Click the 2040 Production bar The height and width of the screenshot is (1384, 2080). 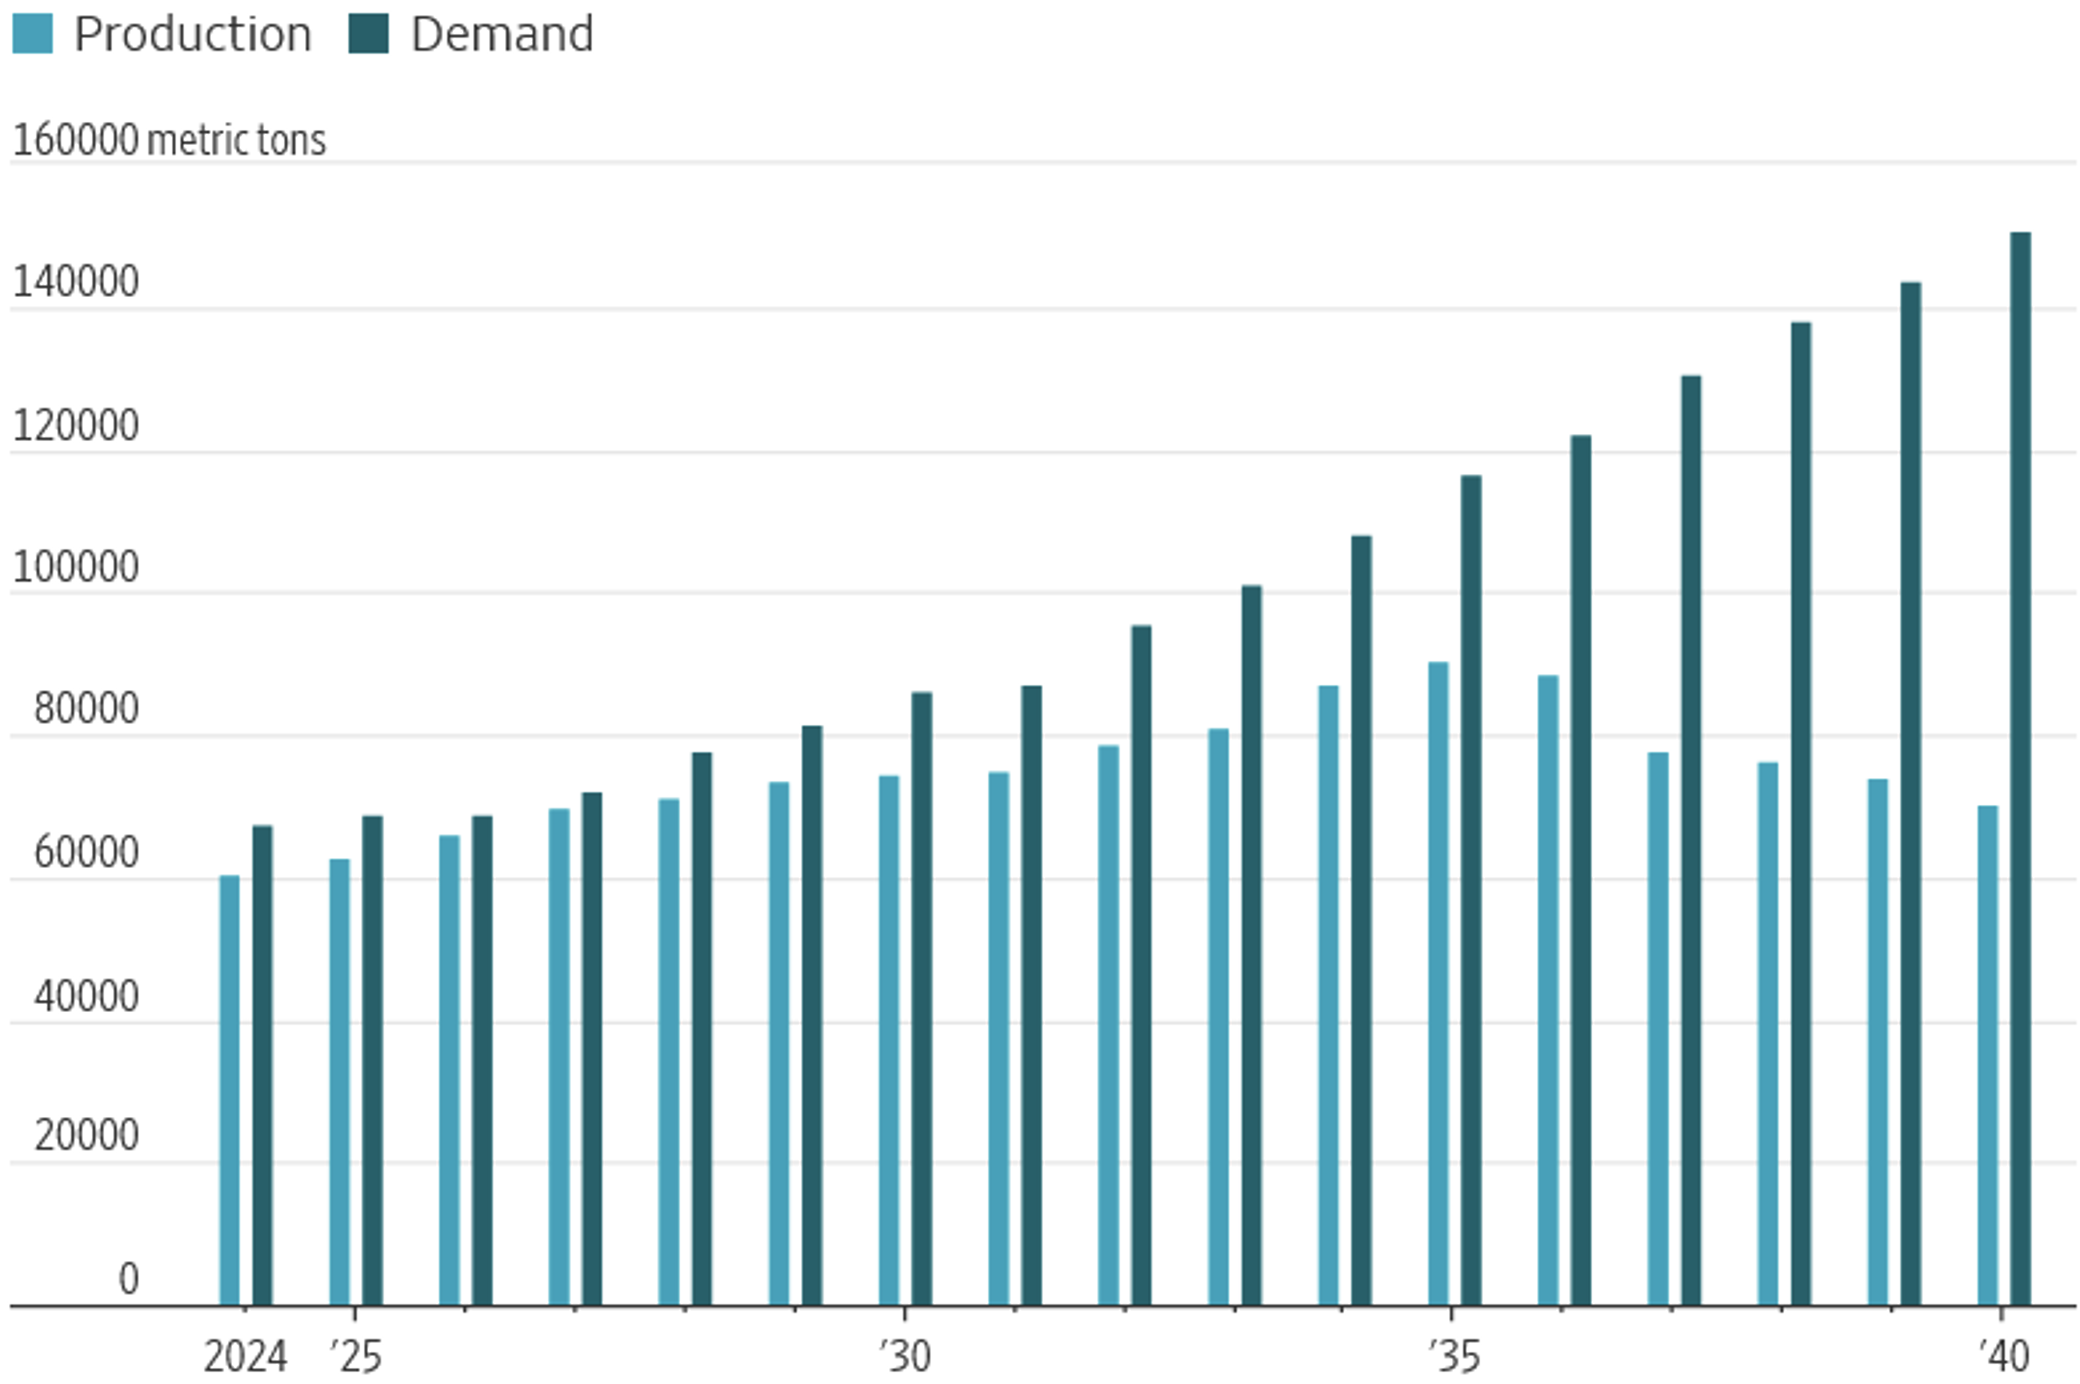(1987, 1055)
